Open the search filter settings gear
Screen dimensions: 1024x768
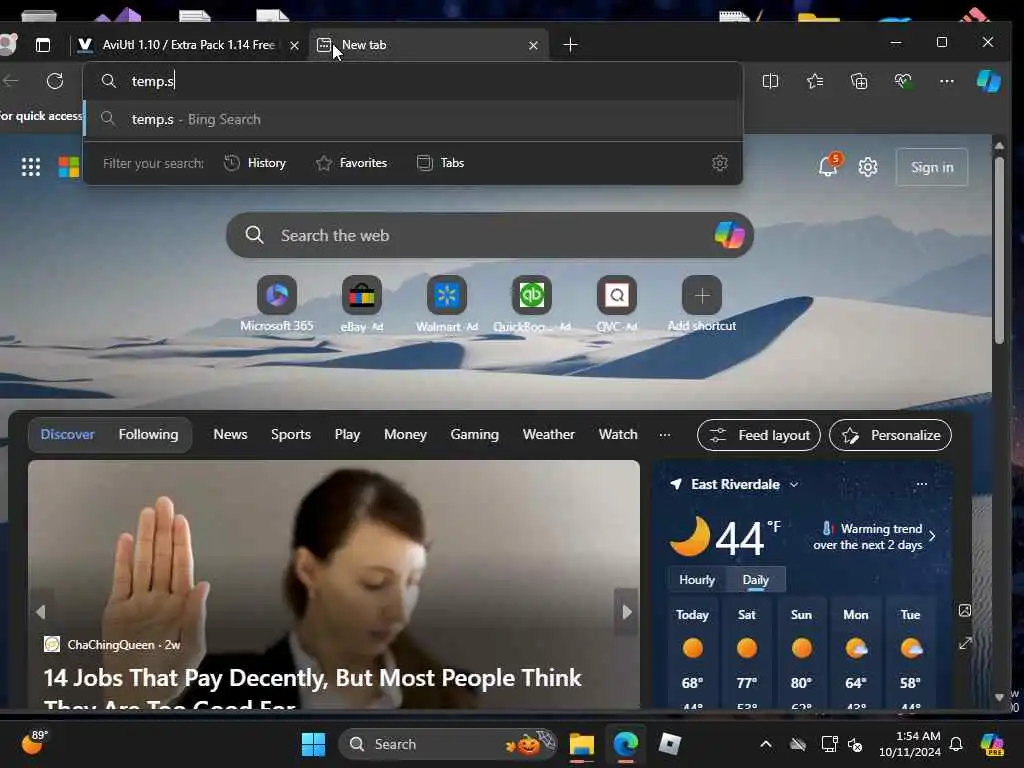pyautogui.click(x=720, y=163)
